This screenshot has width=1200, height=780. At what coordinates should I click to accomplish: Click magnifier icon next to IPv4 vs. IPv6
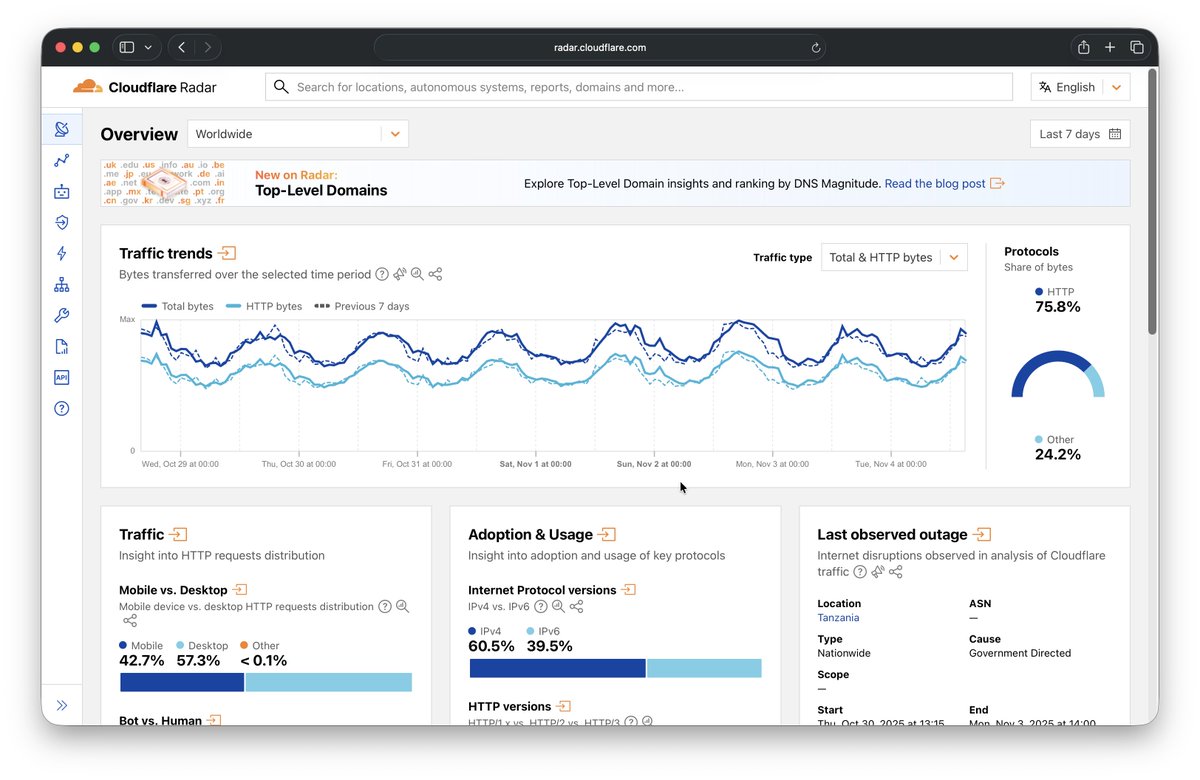(558, 606)
